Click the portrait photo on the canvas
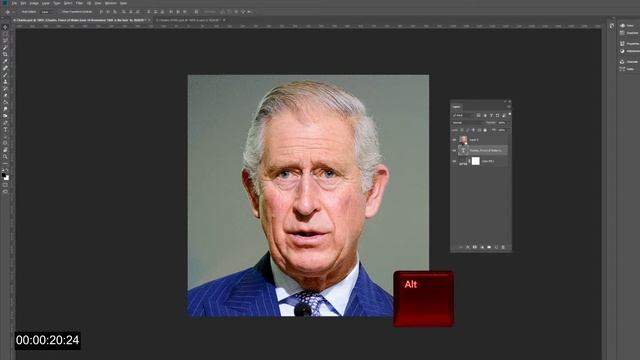 coord(308,195)
